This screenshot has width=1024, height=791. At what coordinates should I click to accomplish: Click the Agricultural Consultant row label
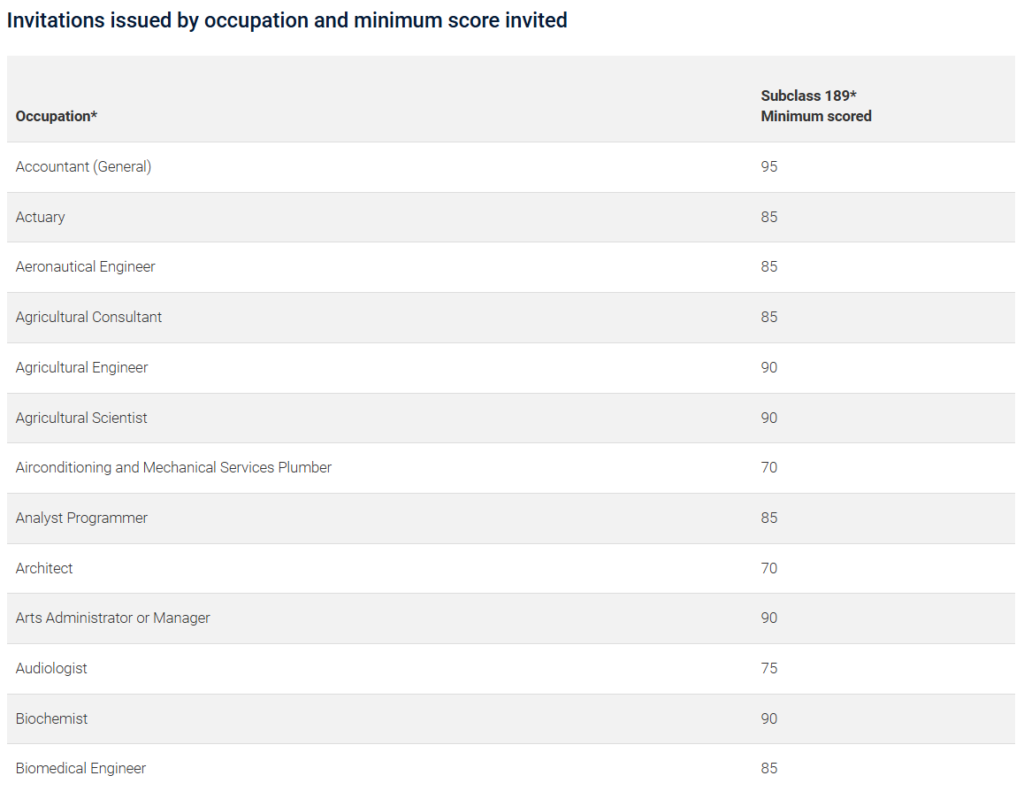point(89,317)
